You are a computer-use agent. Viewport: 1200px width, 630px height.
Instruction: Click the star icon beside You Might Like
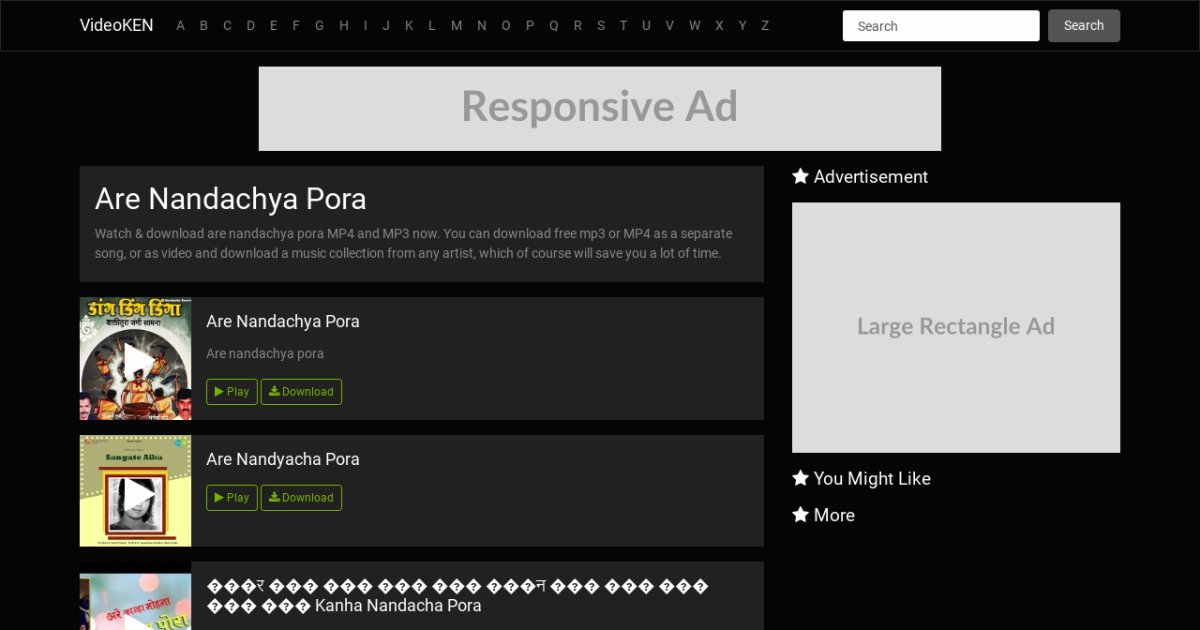(x=800, y=478)
